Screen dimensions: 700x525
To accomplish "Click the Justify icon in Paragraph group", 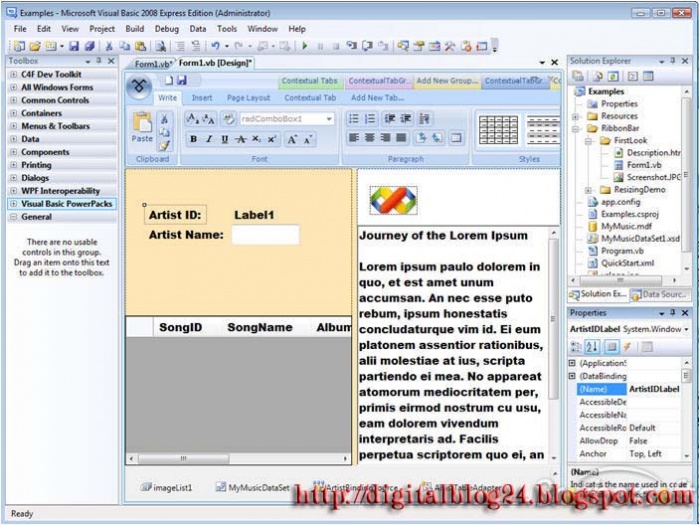I will pos(402,138).
